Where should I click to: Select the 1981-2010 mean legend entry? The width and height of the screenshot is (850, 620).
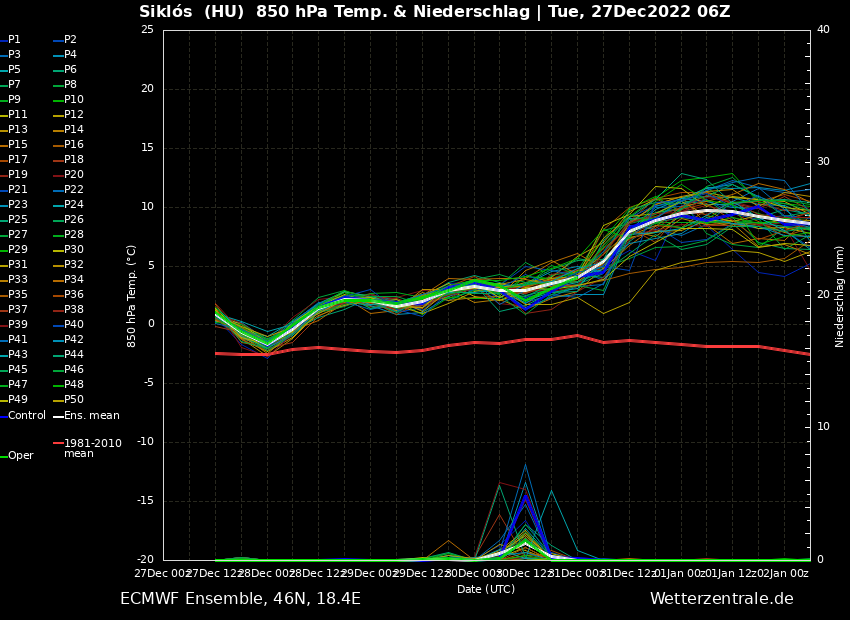coord(92,448)
